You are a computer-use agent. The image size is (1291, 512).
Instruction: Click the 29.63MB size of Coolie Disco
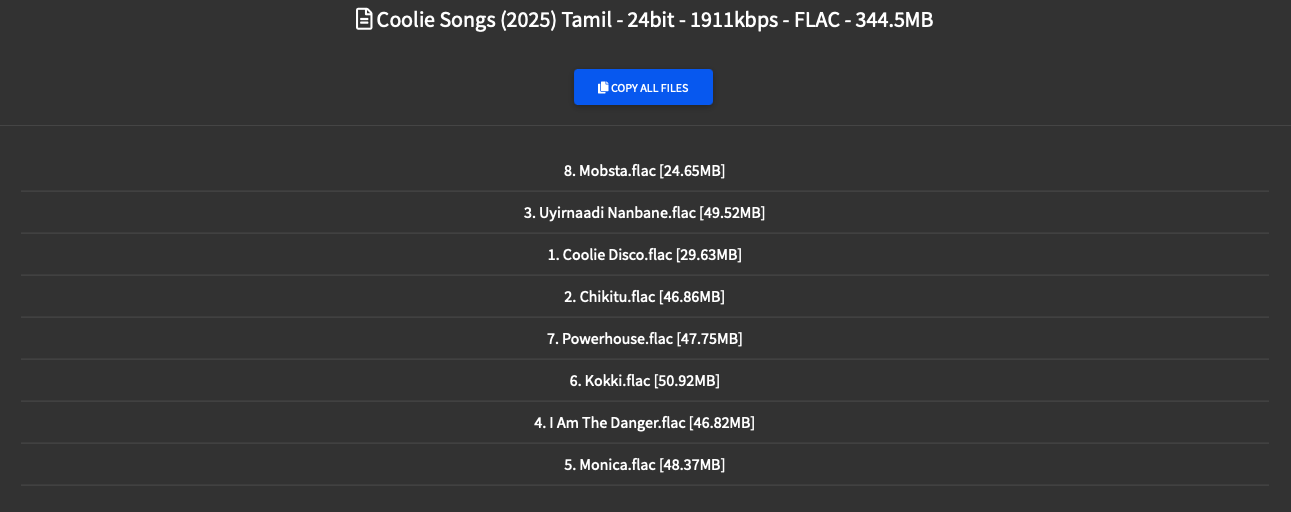click(709, 255)
